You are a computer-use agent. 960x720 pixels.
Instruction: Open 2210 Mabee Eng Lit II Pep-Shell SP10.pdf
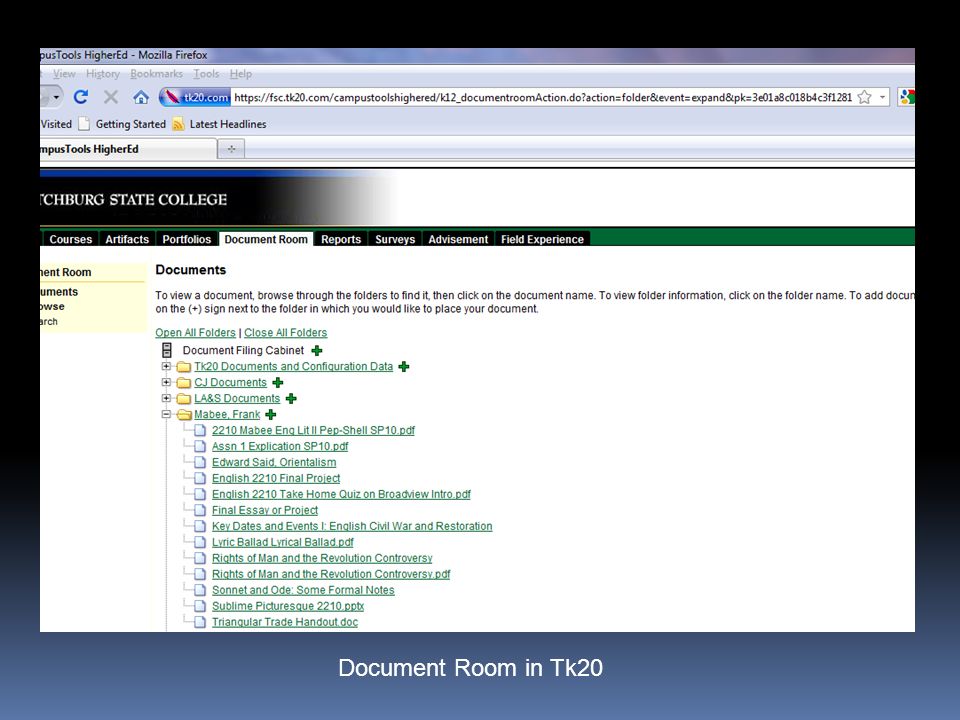click(313, 430)
